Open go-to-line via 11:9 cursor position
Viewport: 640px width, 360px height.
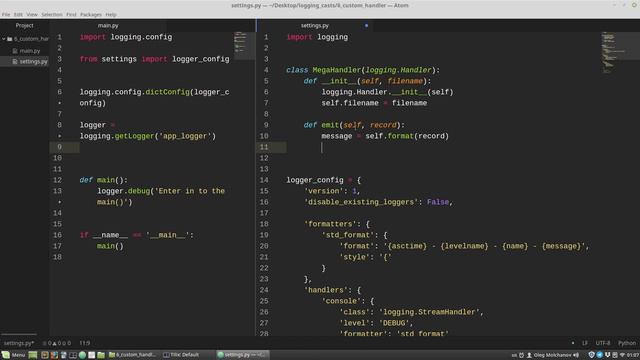point(85,343)
